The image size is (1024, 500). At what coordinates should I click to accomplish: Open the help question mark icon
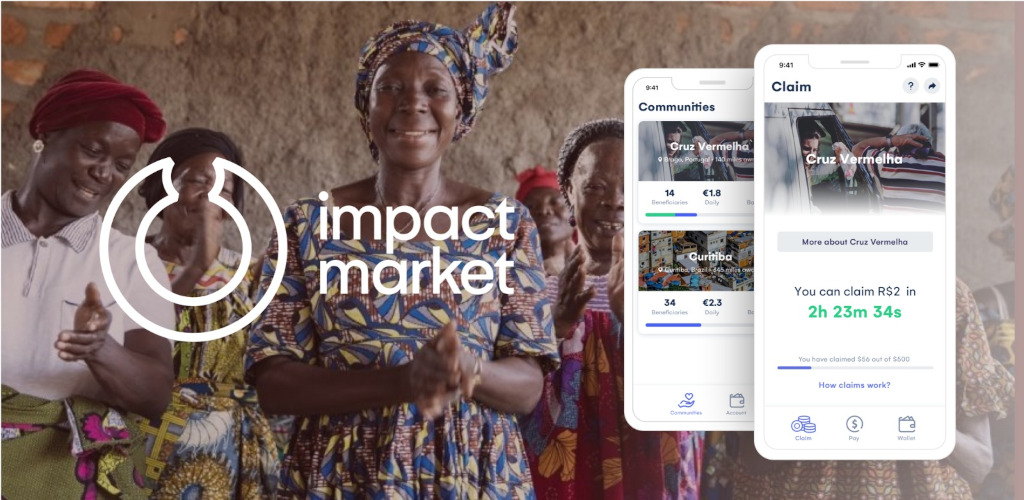tap(910, 86)
